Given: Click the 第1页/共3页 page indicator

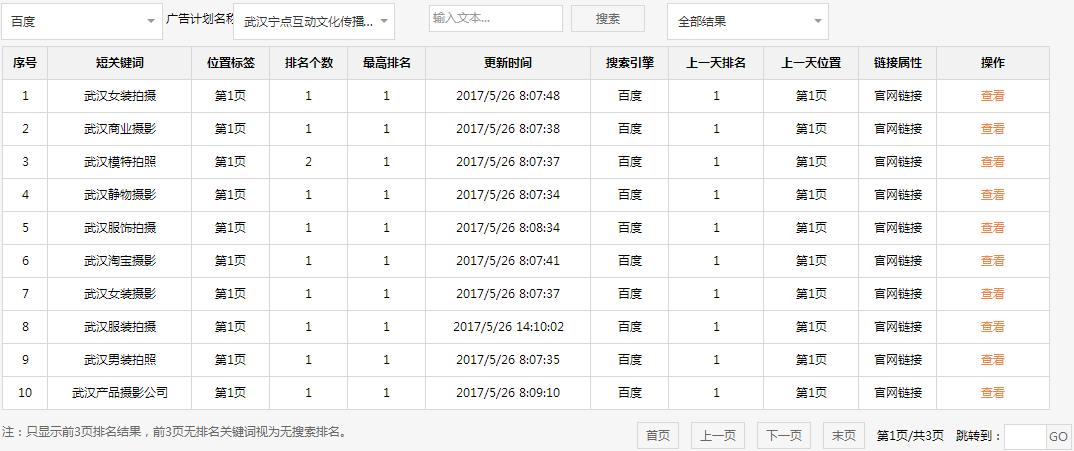Looking at the screenshot, I should [910, 436].
